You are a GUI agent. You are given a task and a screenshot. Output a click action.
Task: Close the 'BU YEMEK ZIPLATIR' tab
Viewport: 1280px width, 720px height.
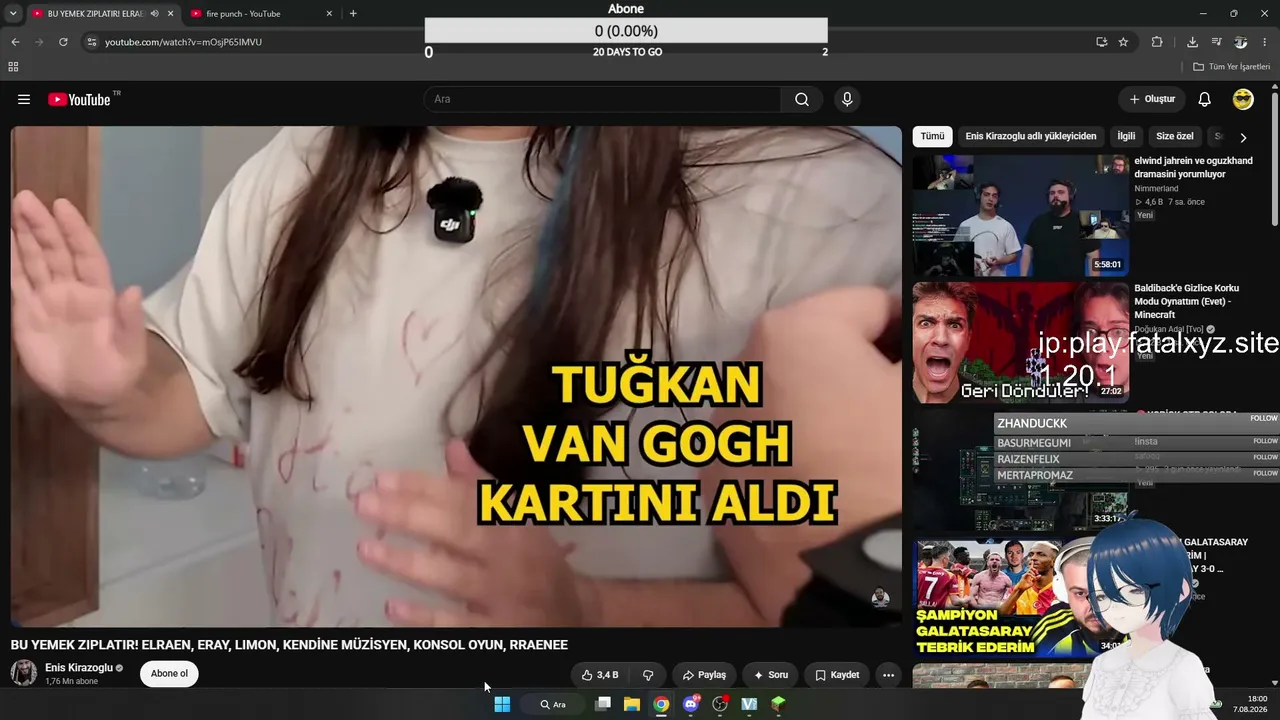click(x=171, y=14)
